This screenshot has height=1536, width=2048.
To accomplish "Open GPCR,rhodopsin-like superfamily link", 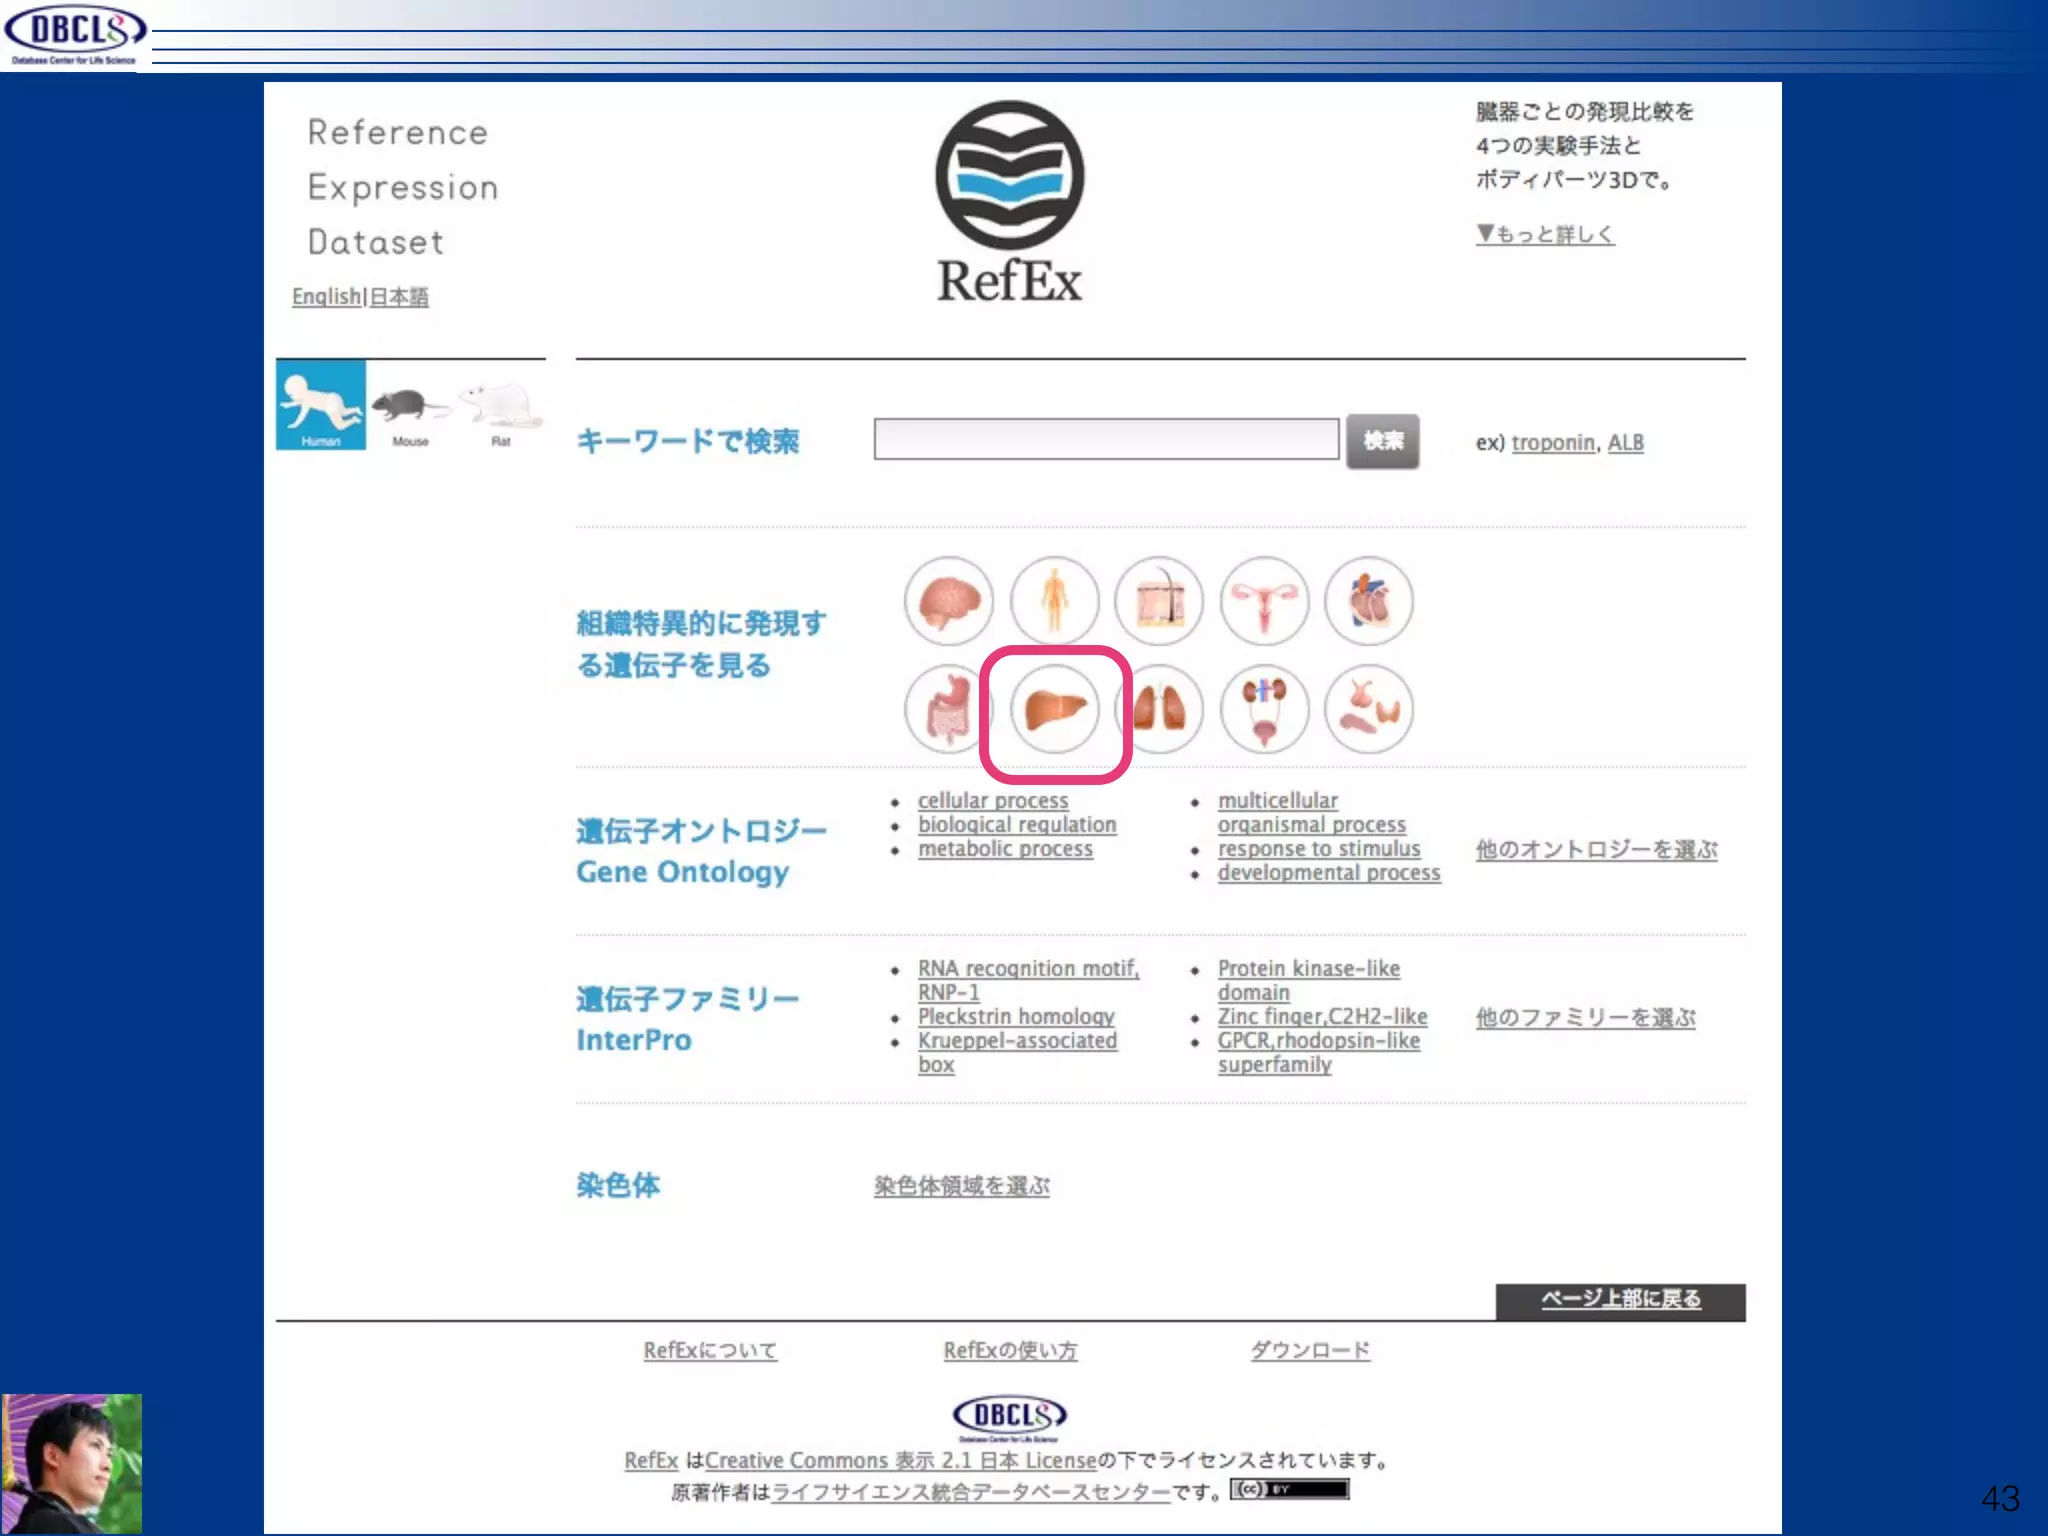I will coord(1318,1053).
